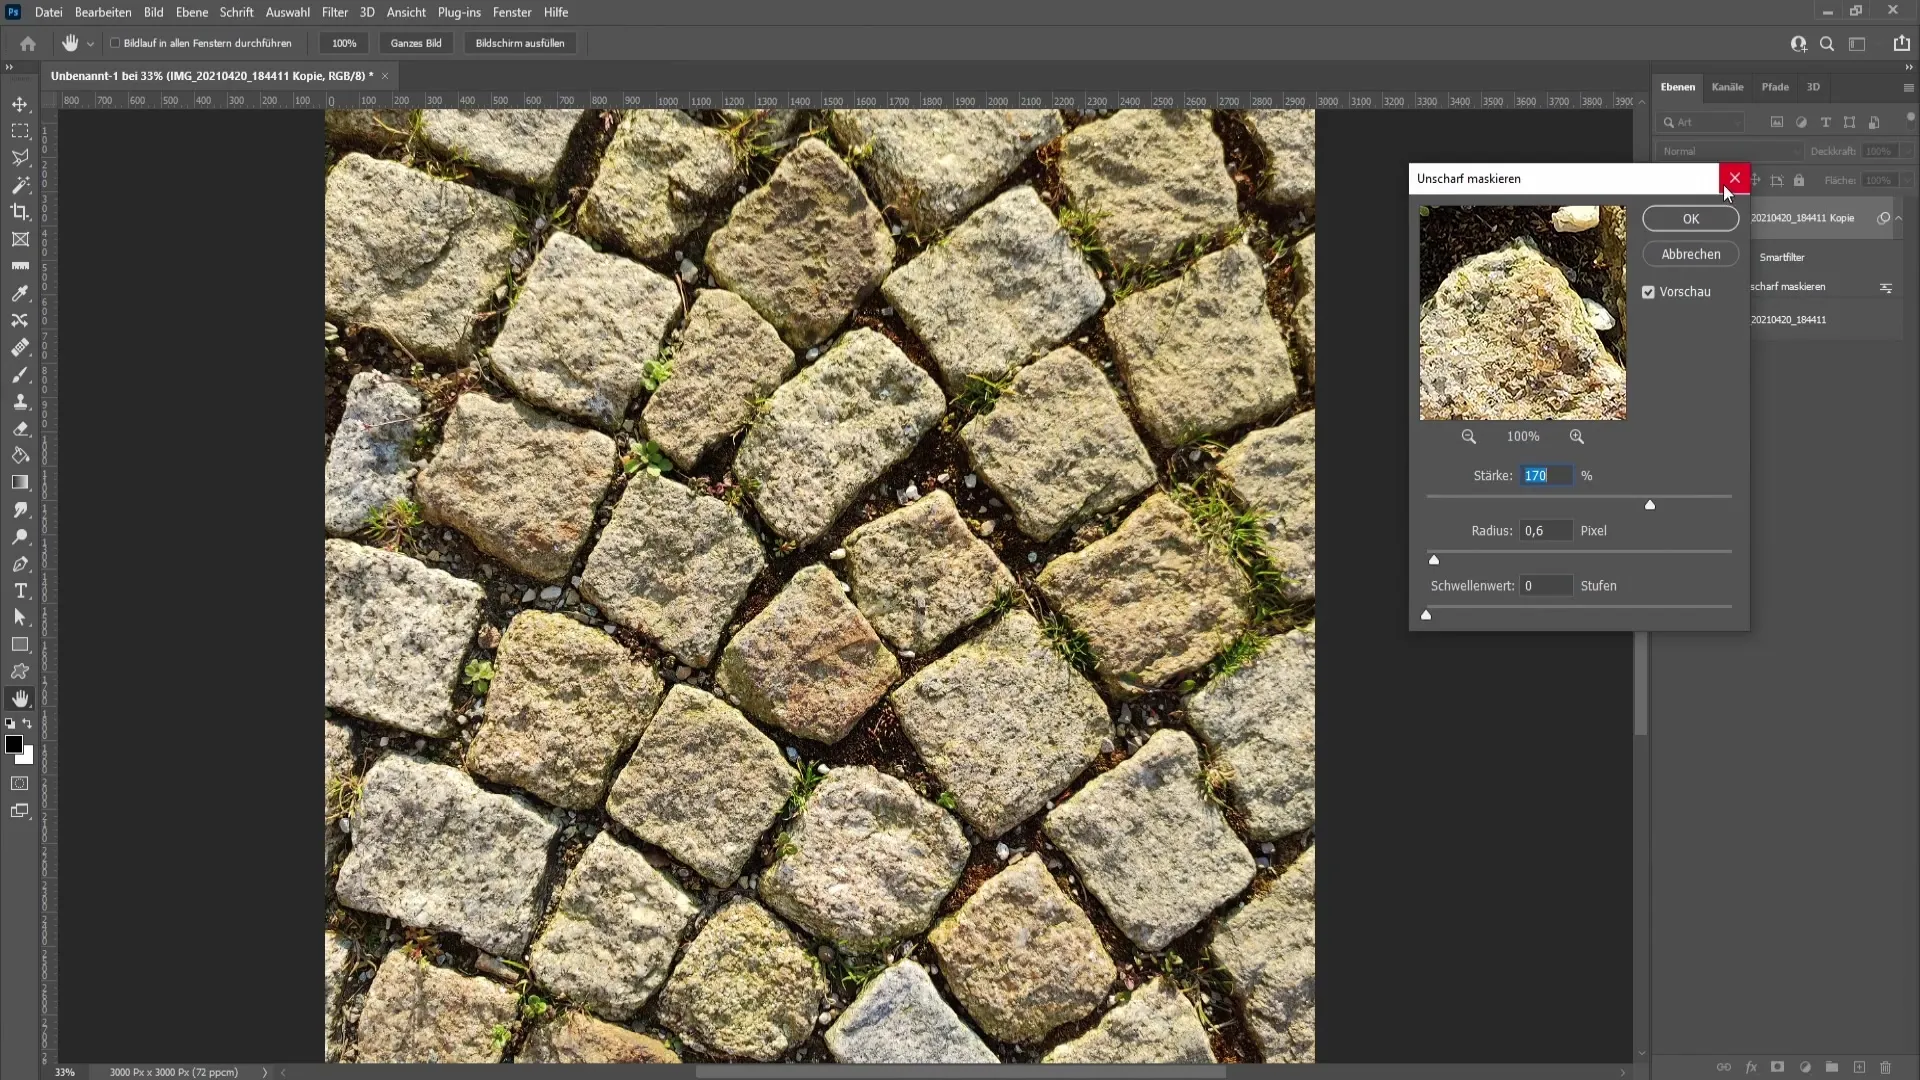Select the Polygonal Lasso tool
This screenshot has width=1920, height=1080.
pos(20,158)
